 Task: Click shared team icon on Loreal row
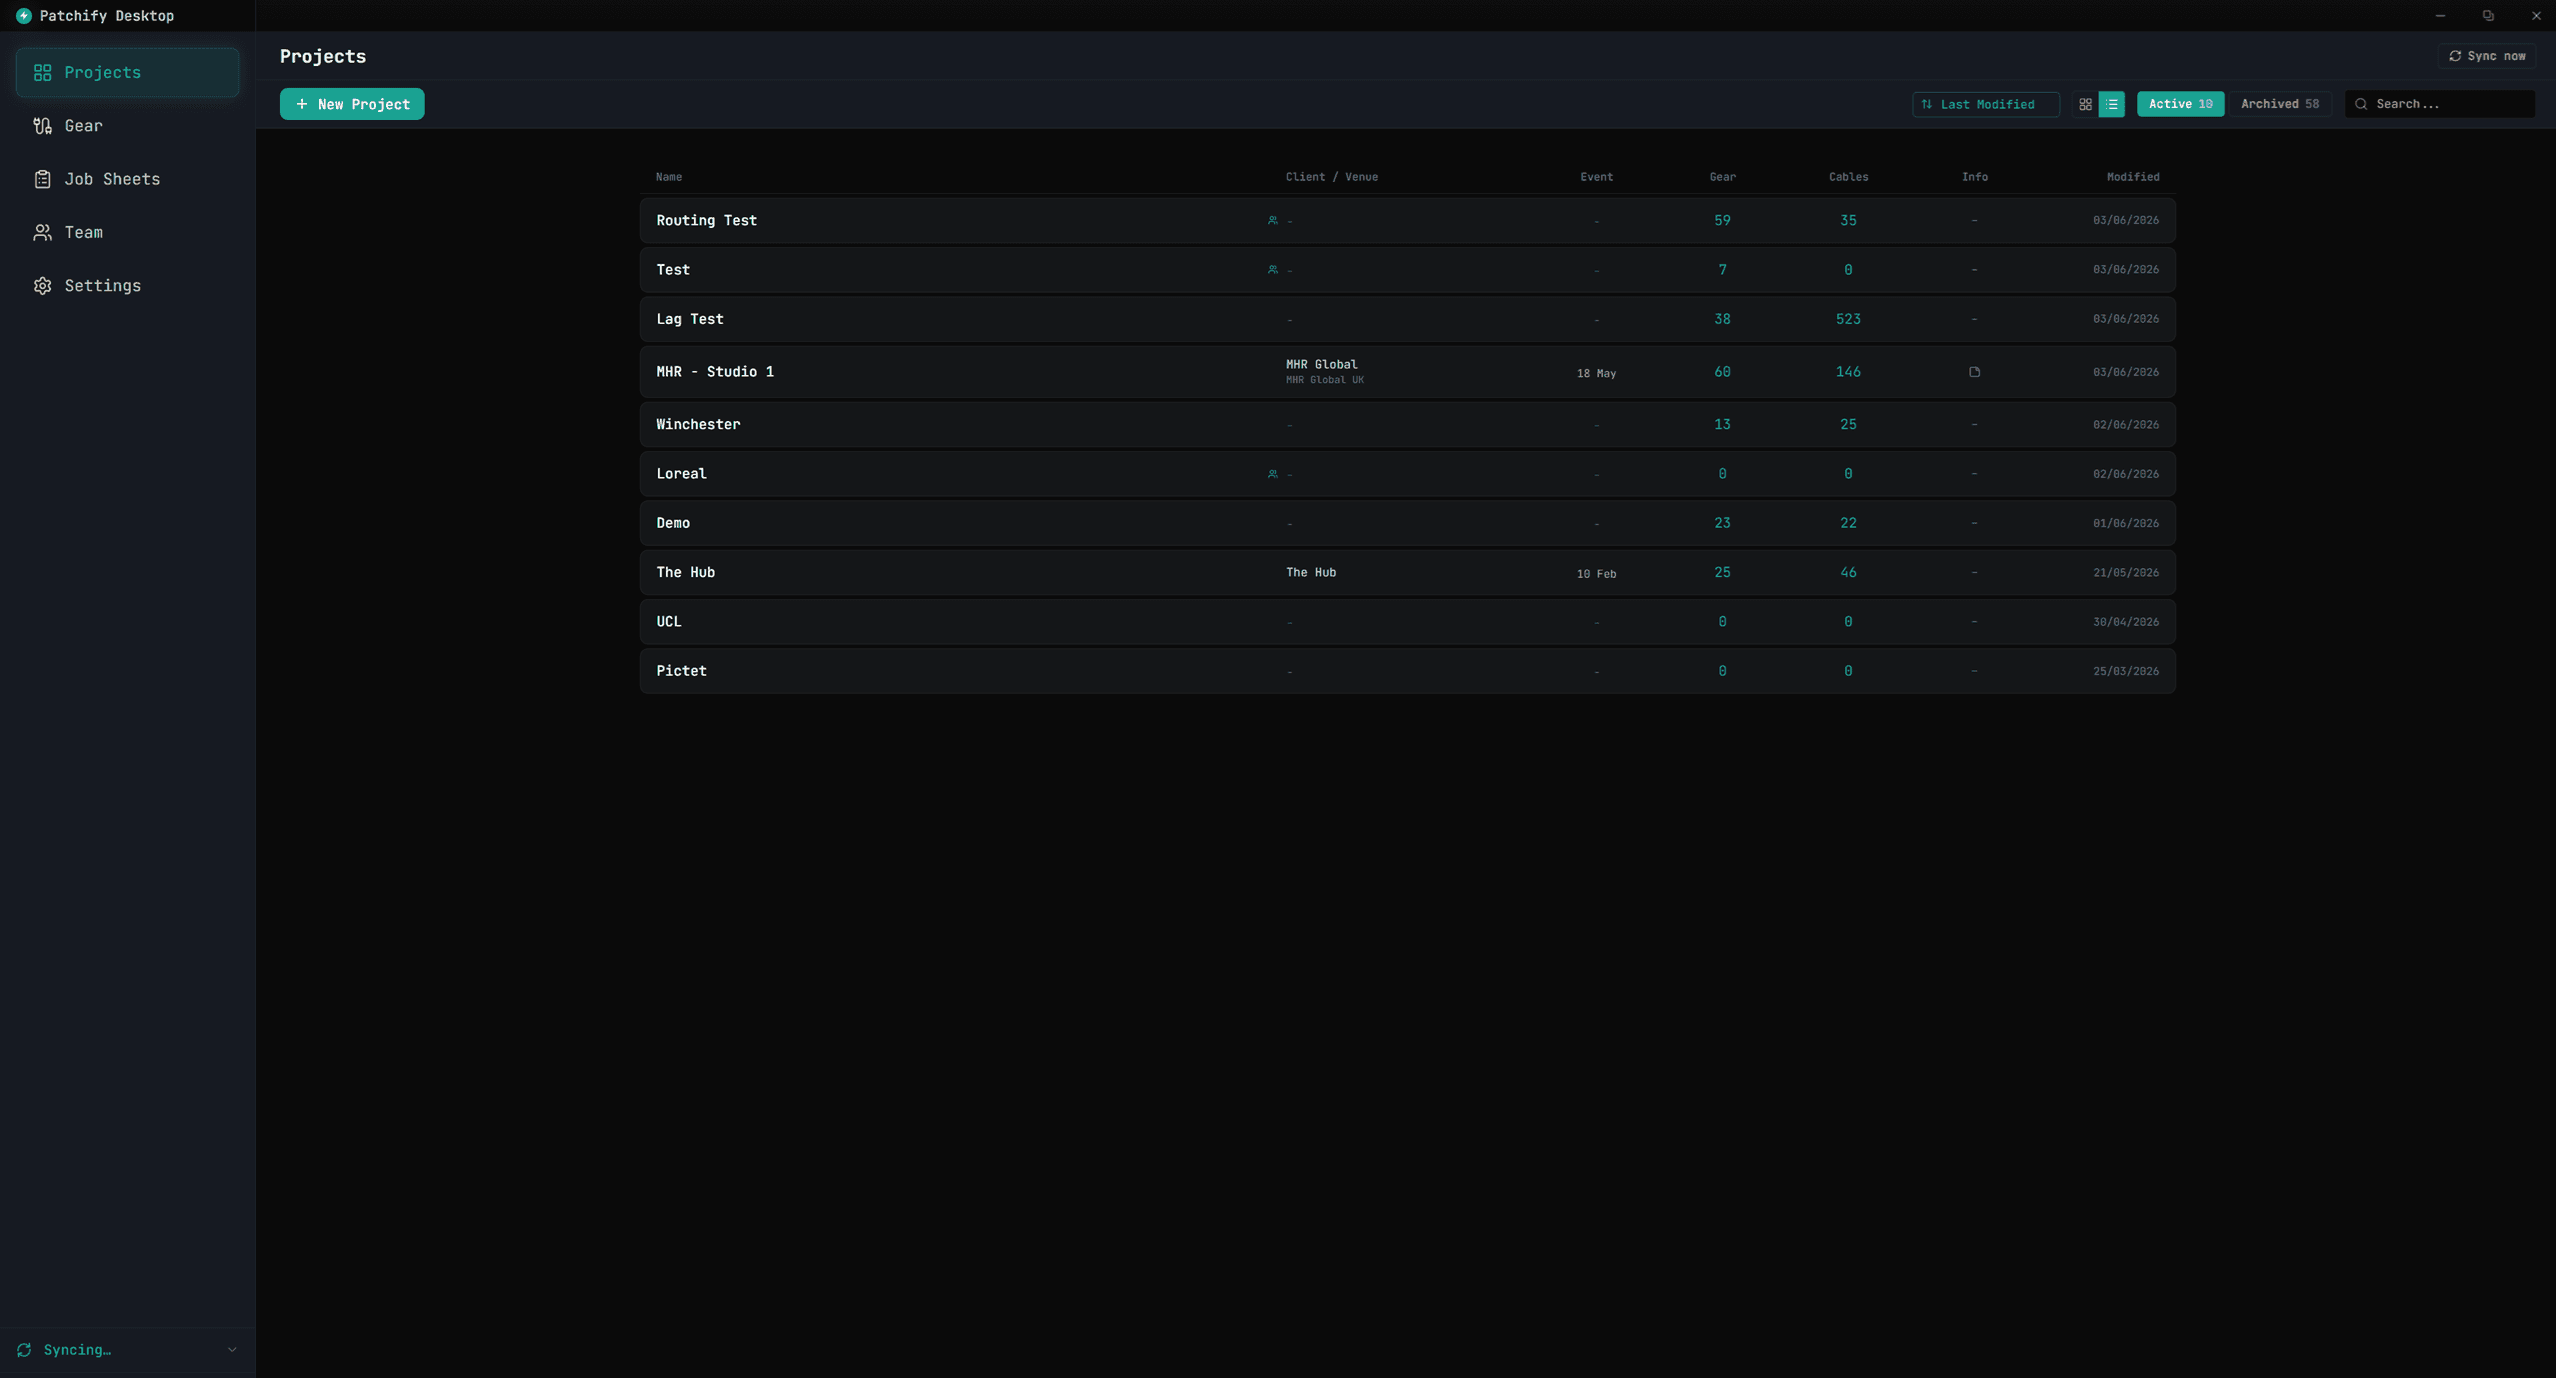[x=1272, y=474]
